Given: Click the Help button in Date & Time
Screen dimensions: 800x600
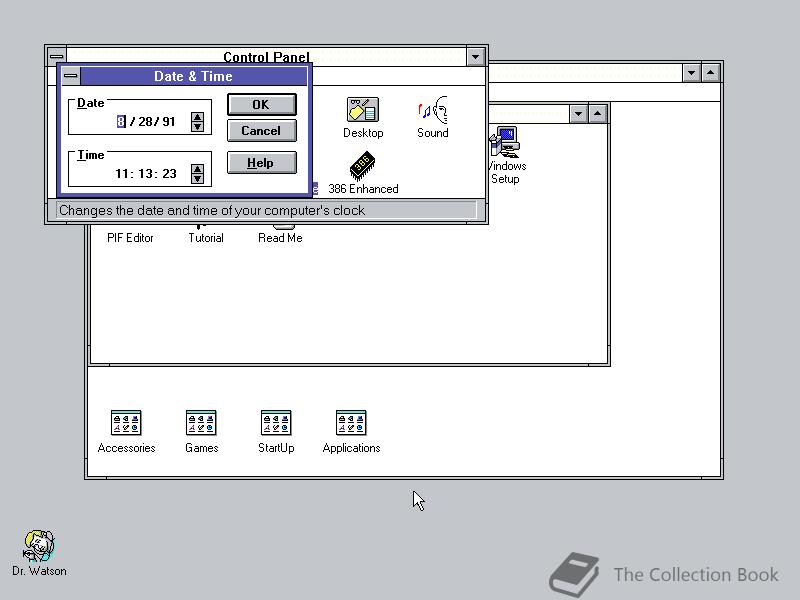Looking at the screenshot, I should pyautogui.click(x=261, y=163).
